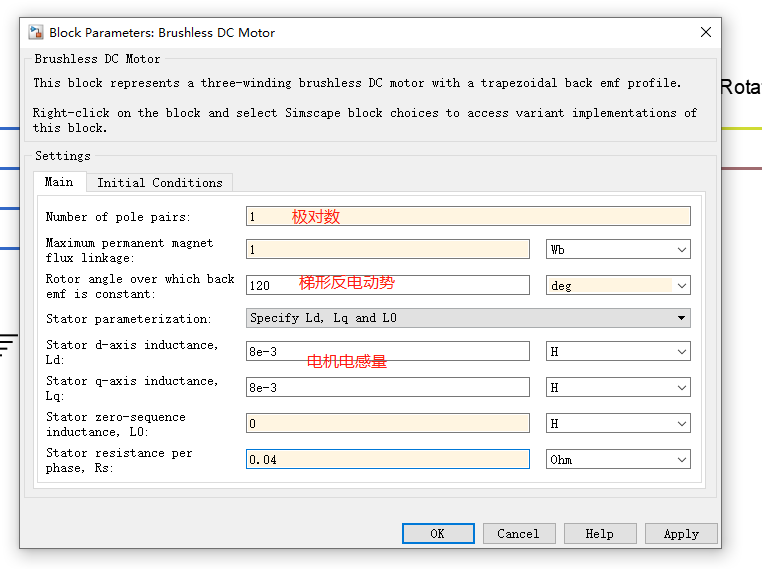Apply the parameter changes
This screenshot has height=569, width=762.
(681, 534)
